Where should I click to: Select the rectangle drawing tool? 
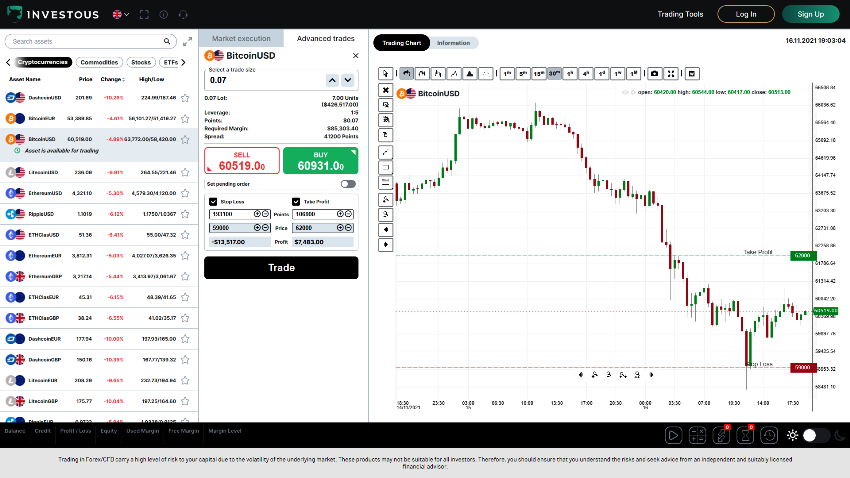385,167
